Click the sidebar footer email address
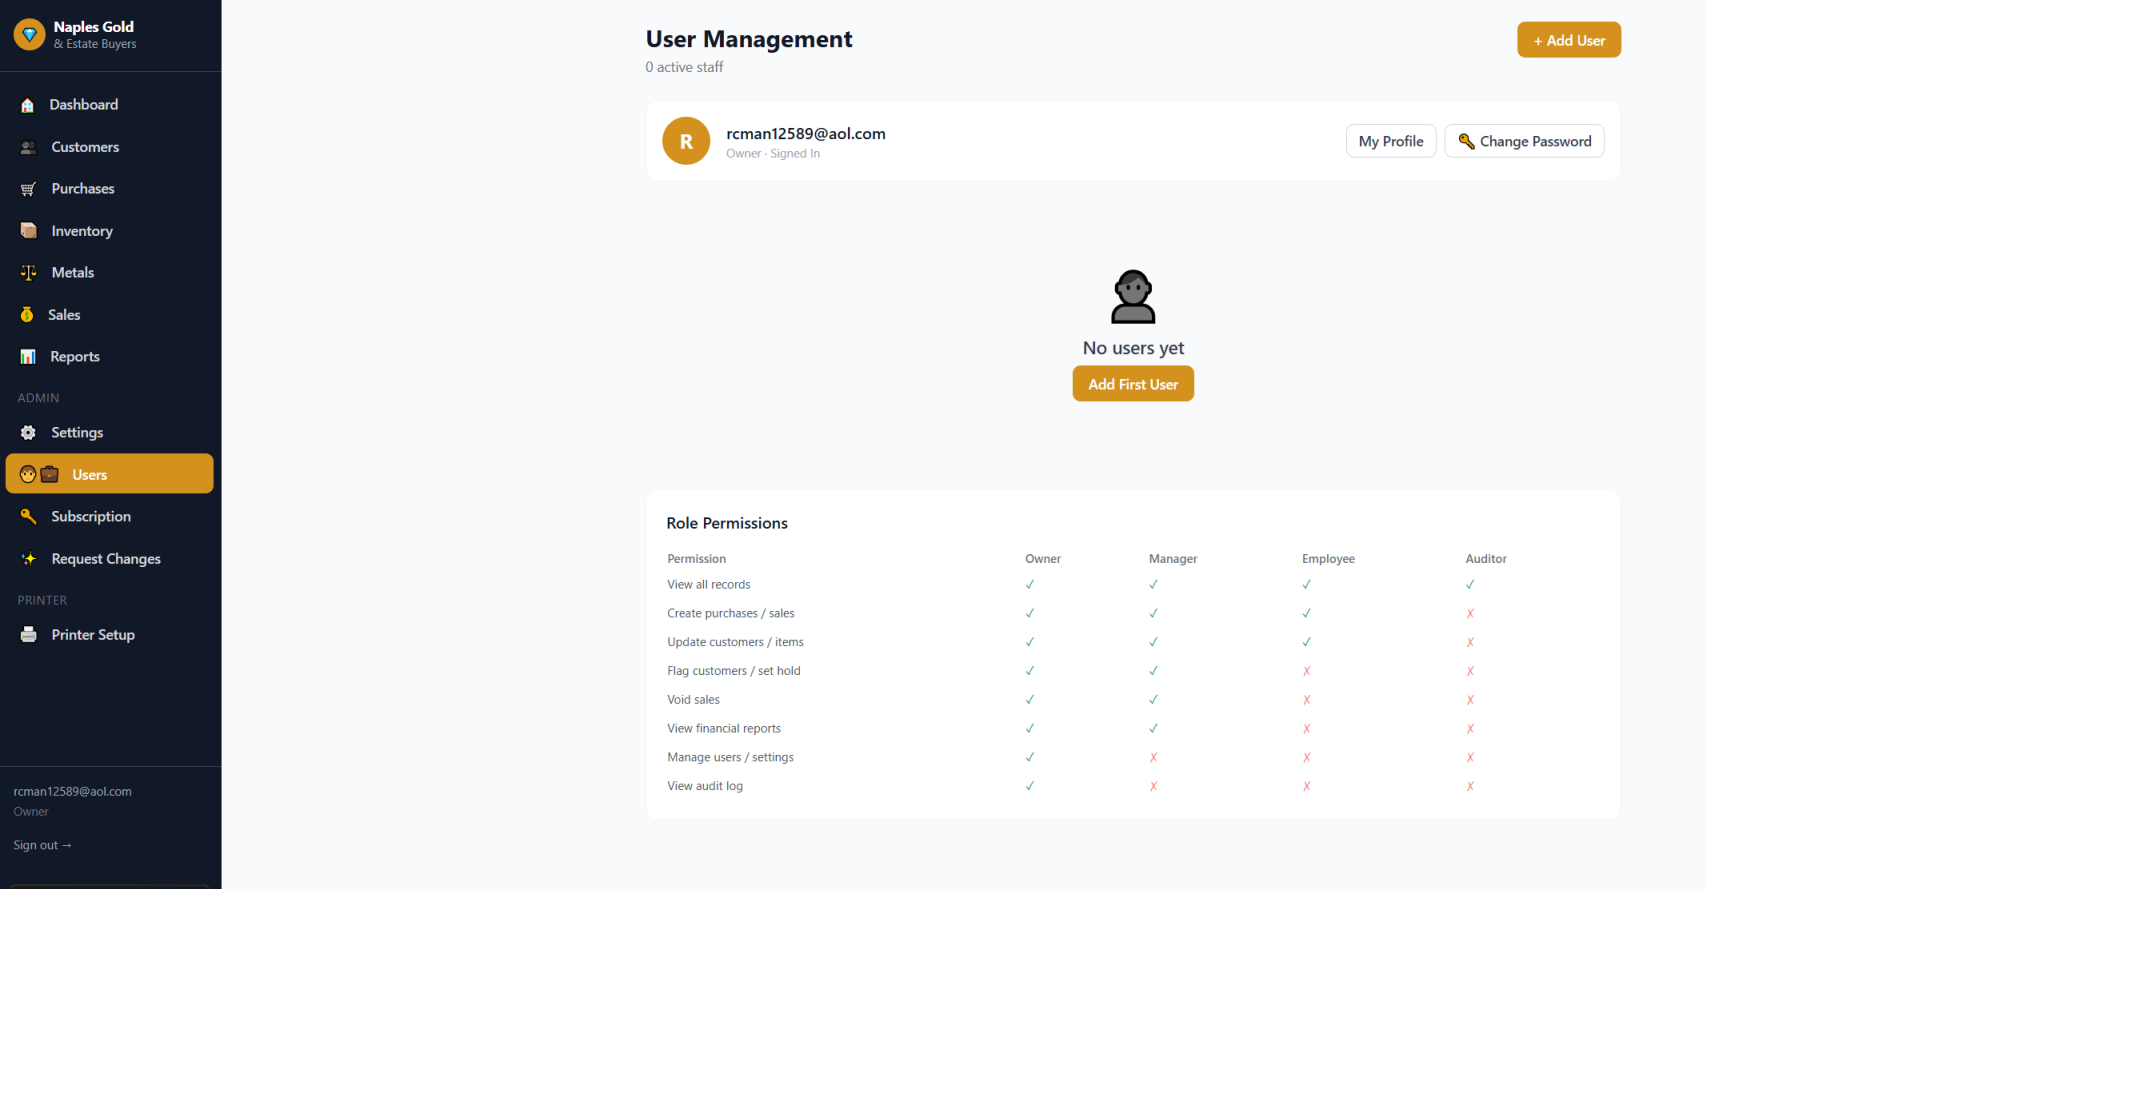The height and width of the screenshot is (1110, 2134). click(x=72, y=791)
